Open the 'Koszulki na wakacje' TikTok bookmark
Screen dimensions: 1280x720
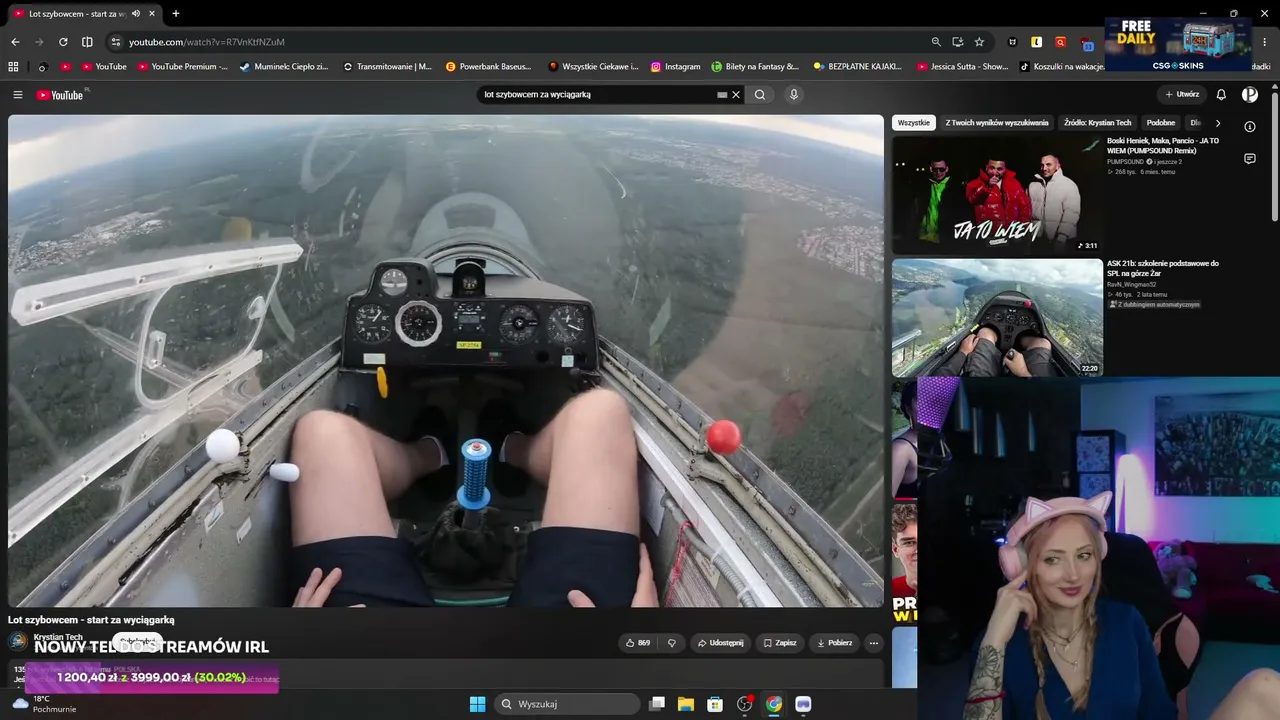[x=1062, y=67]
